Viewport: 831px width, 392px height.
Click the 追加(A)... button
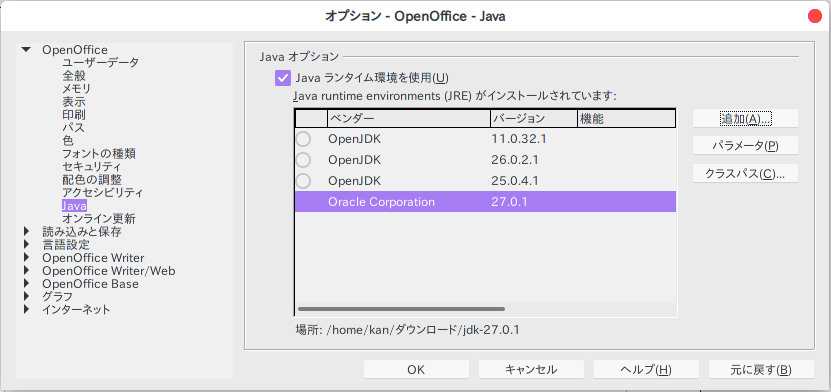745,119
